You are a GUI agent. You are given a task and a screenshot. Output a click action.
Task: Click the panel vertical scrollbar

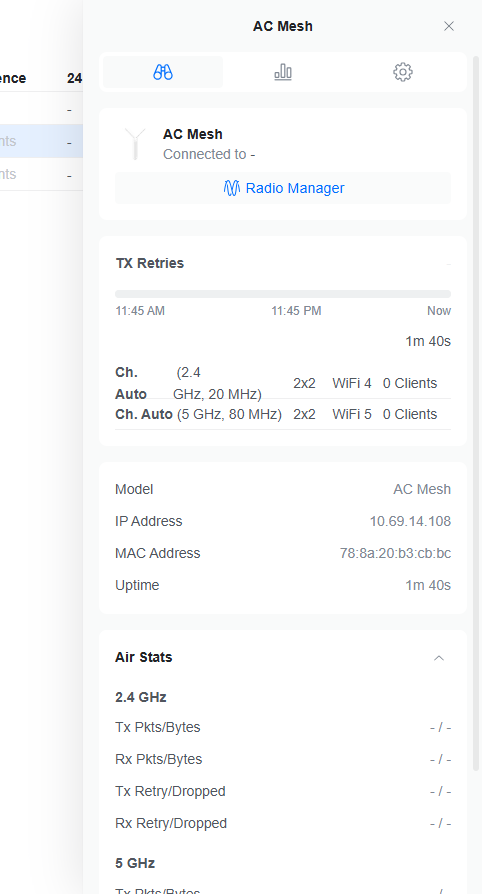click(x=476, y=413)
